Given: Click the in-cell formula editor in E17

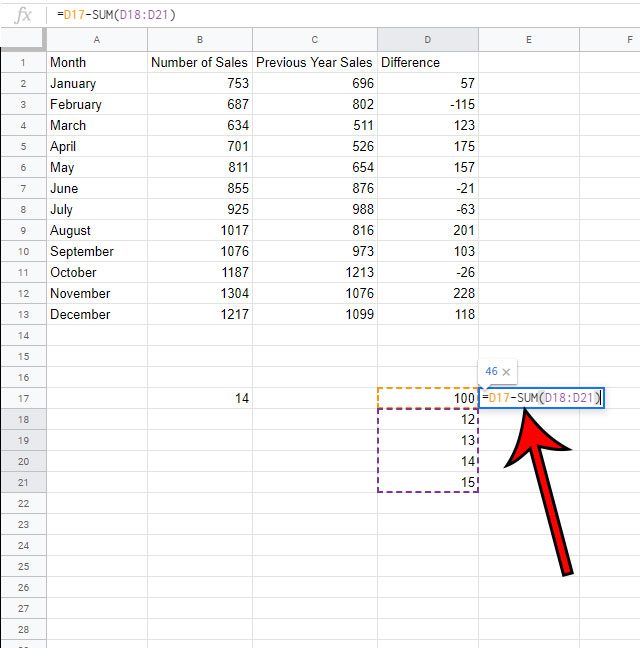Looking at the screenshot, I should 542,398.
